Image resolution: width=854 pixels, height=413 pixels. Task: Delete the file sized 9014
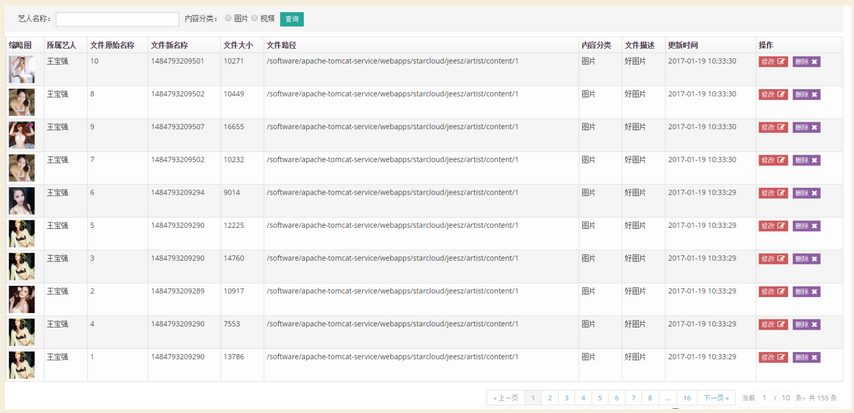[807, 193]
